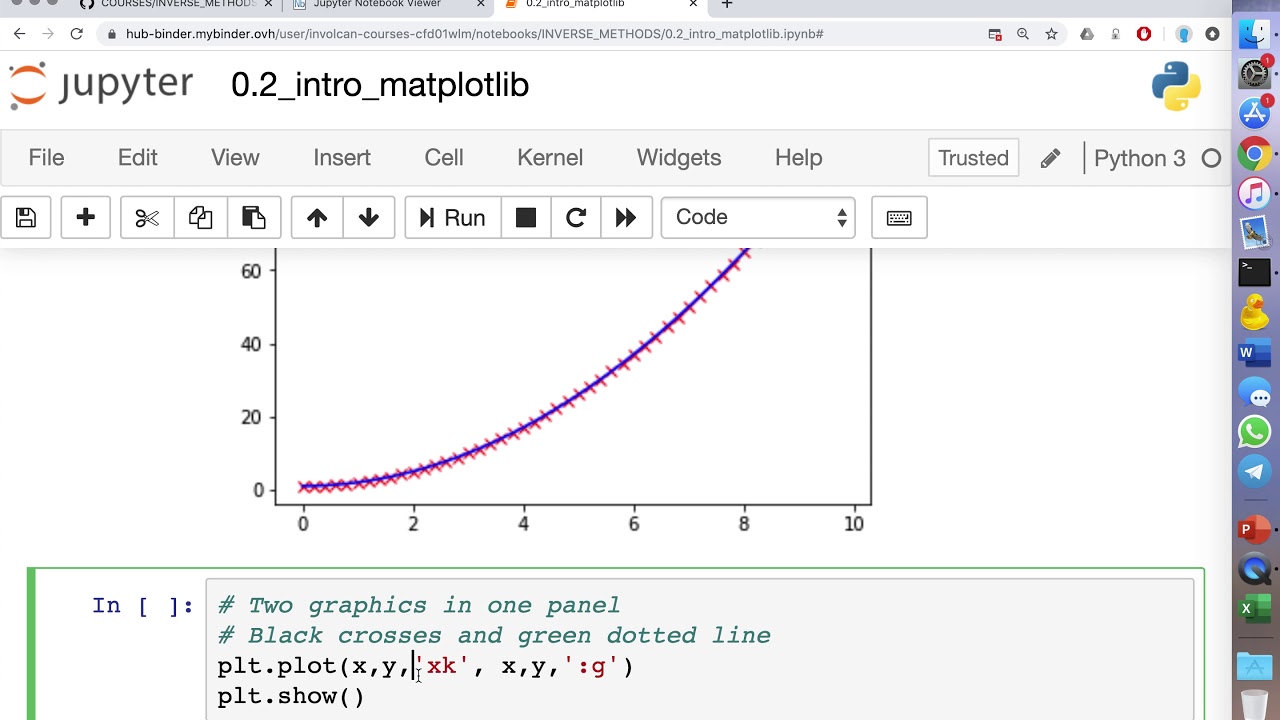This screenshot has height=720, width=1280.
Task: Save the notebook with floppy disk icon
Action: coord(26,218)
